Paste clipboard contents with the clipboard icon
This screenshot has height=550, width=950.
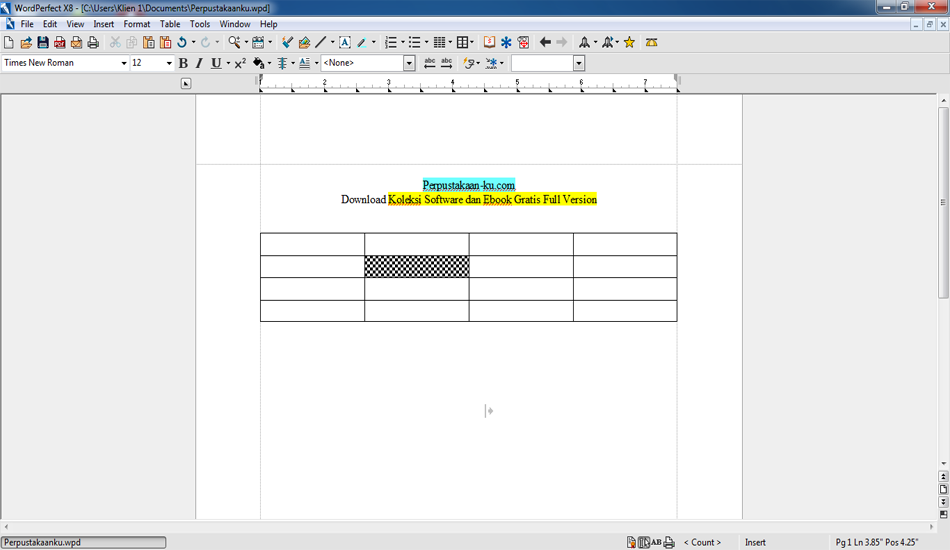[x=148, y=42]
